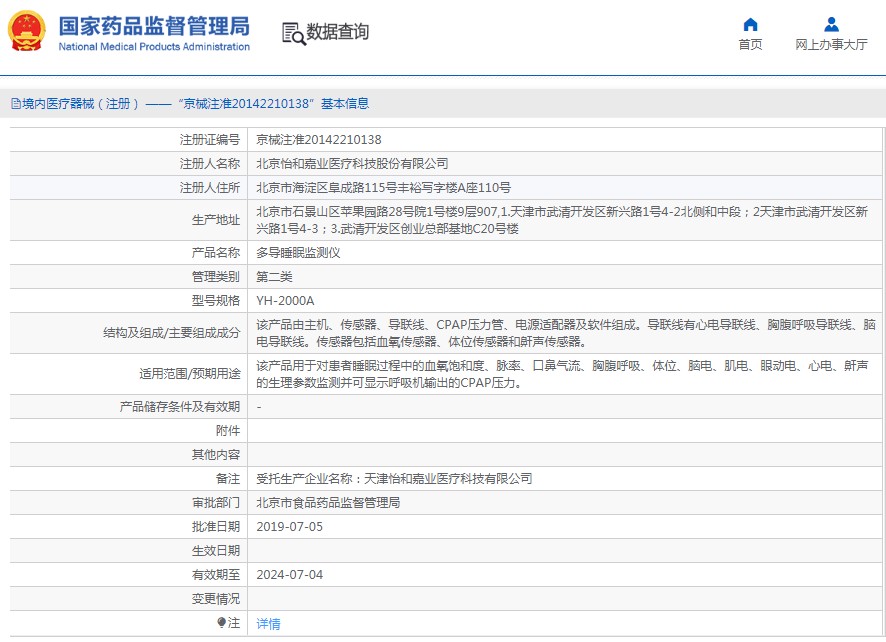The height and width of the screenshot is (642, 886).
Task: Click product name 多导睡眠监测仪
Action: 298,253
